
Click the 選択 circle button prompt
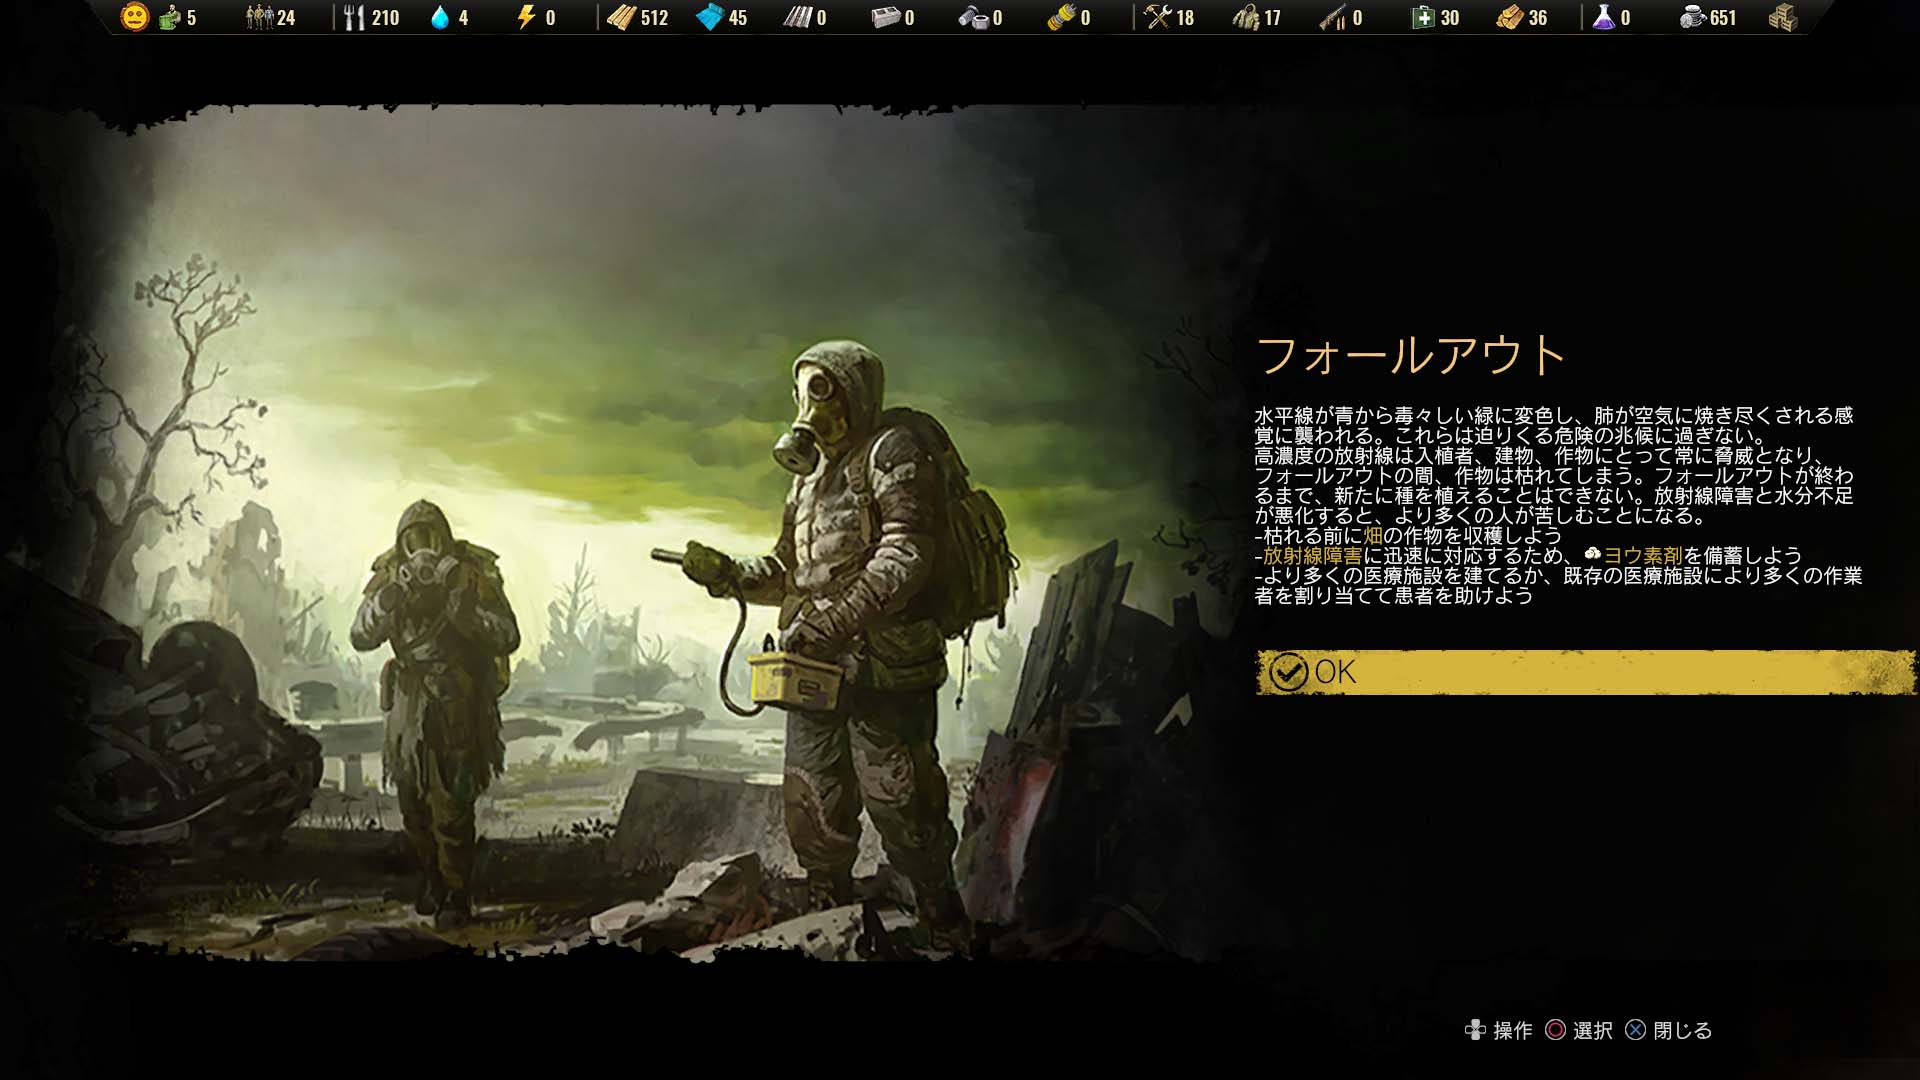[x=1555, y=1030]
